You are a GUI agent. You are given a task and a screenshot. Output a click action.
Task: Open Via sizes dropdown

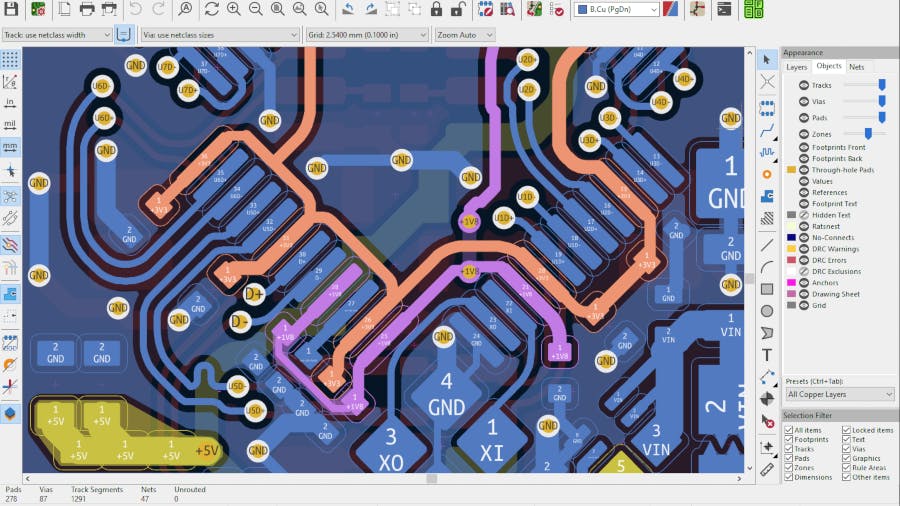220,35
